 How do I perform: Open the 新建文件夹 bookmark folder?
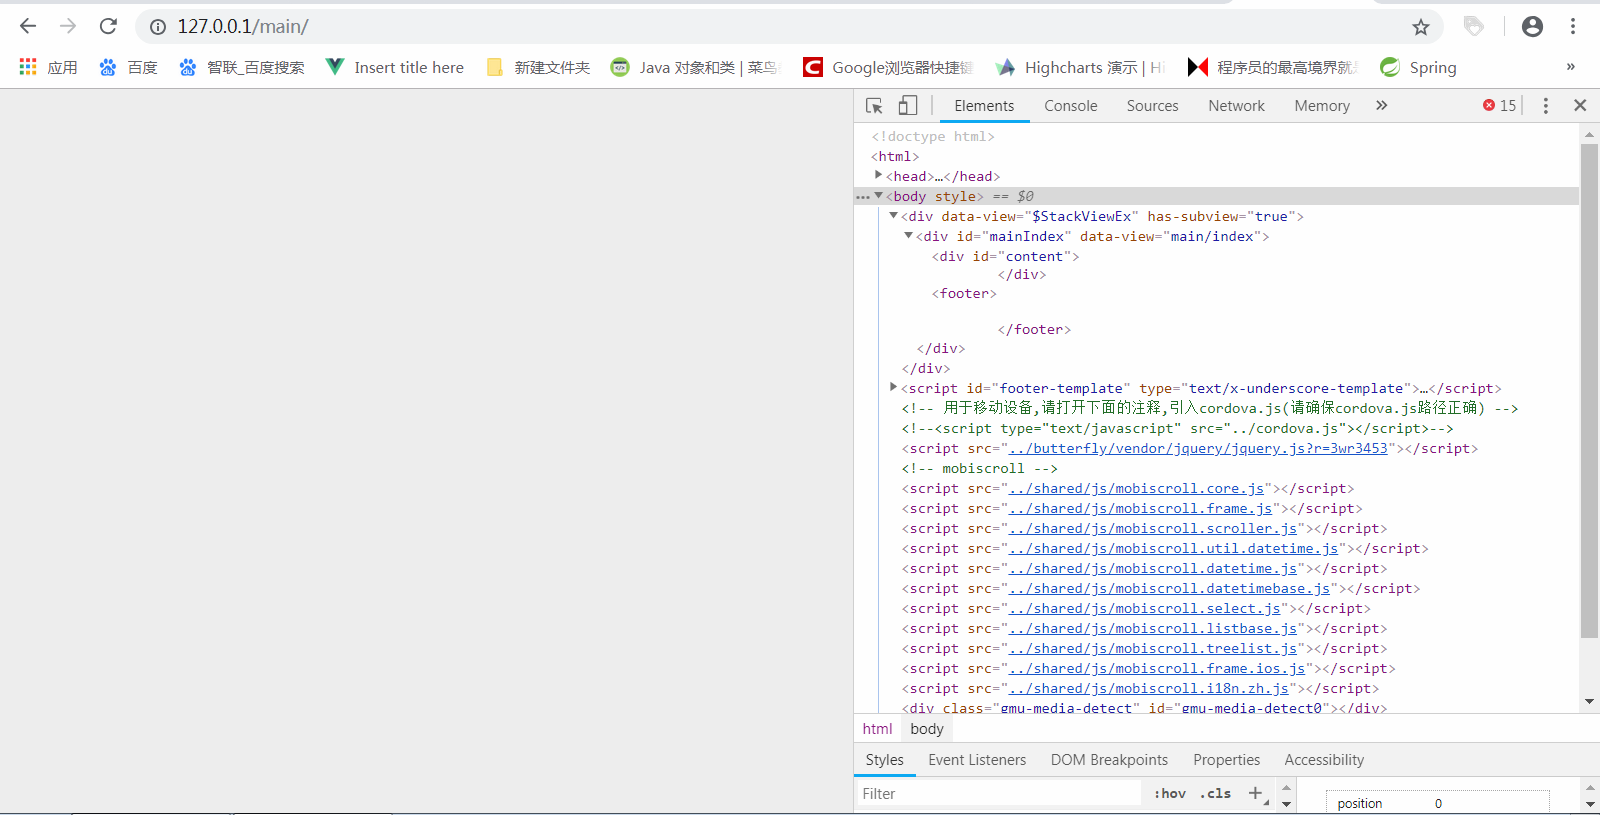pos(538,67)
